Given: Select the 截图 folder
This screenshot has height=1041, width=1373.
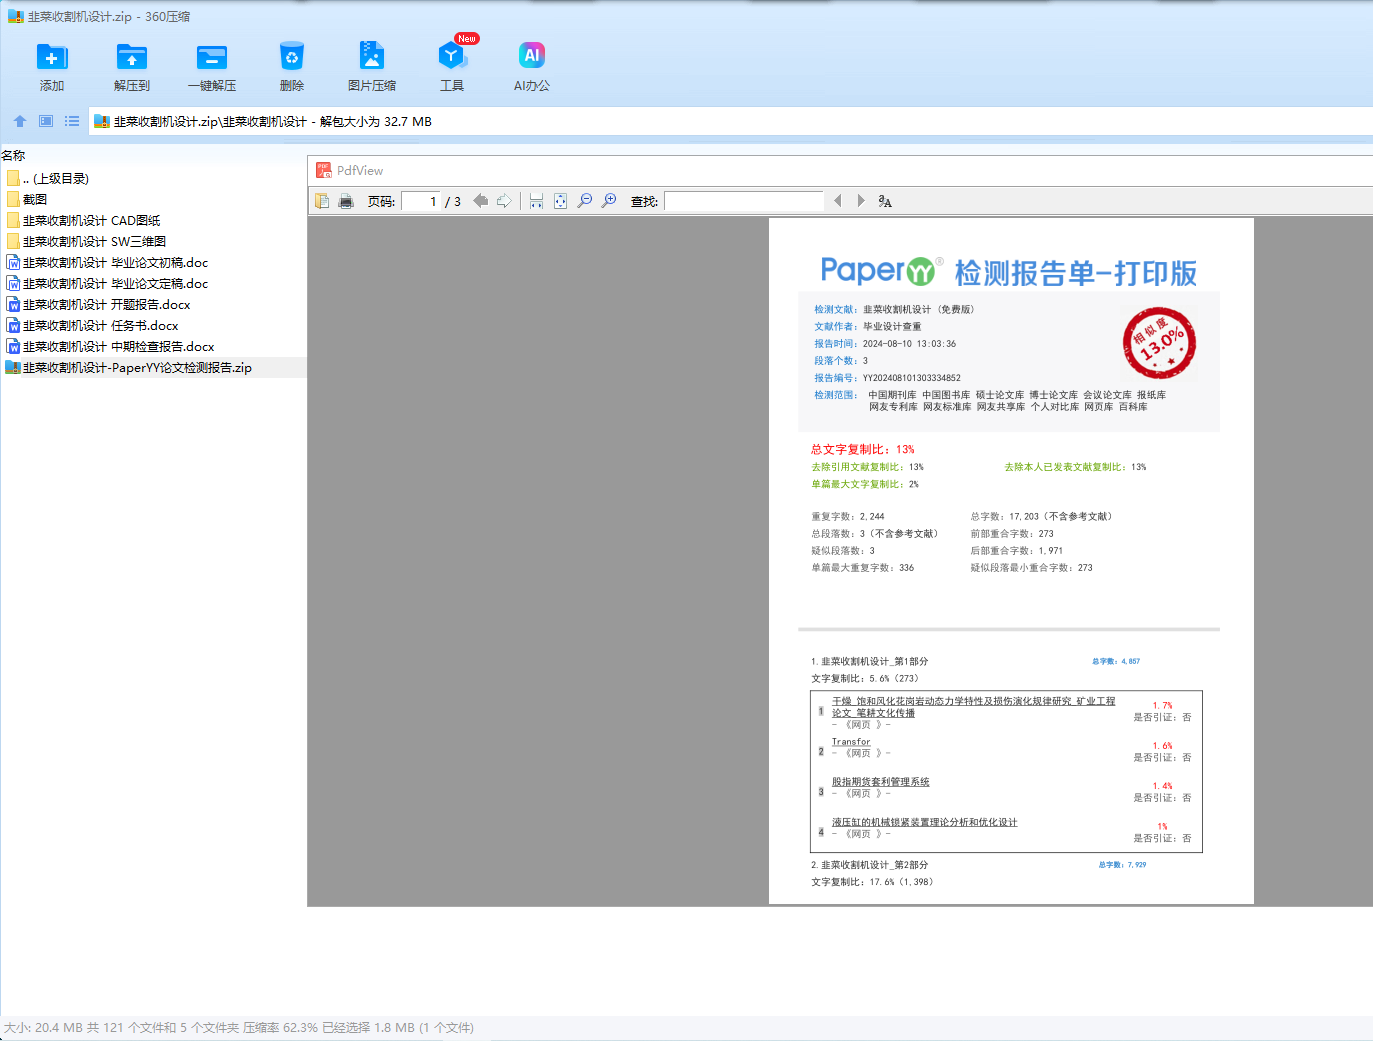Looking at the screenshot, I should click(x=26, y=199).
